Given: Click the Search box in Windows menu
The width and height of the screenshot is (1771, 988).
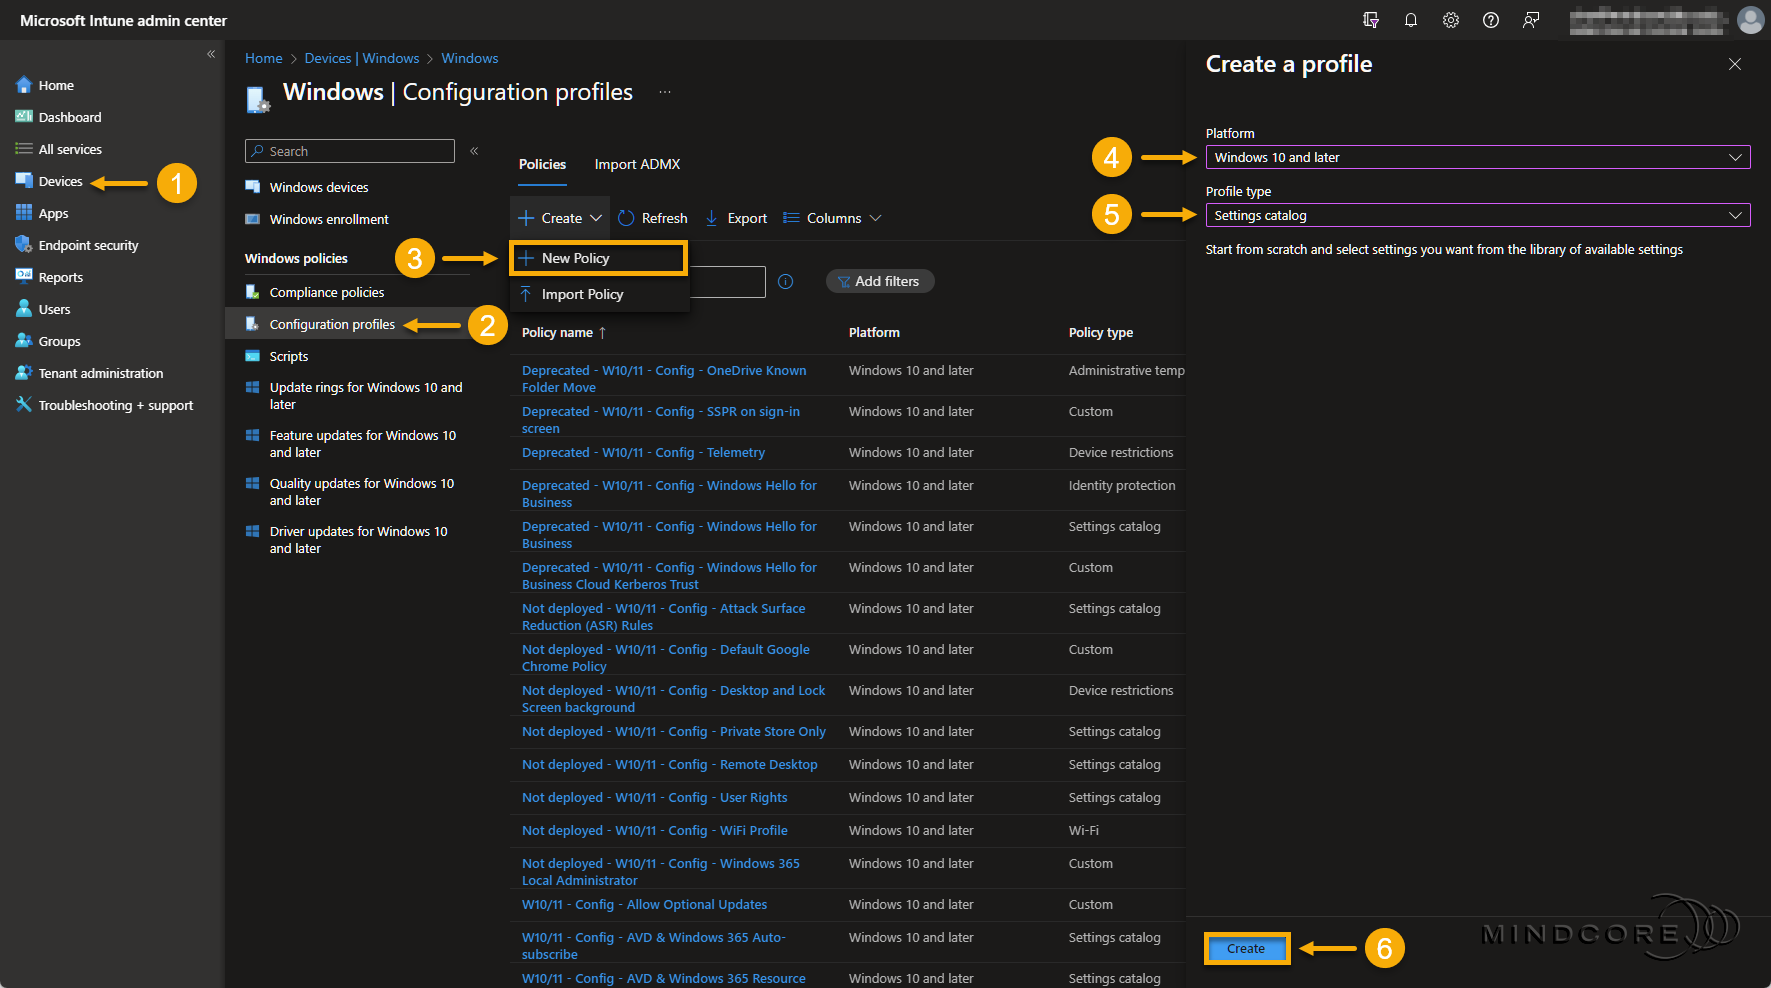Looking at the screenshot, I should tap(350, 151).
